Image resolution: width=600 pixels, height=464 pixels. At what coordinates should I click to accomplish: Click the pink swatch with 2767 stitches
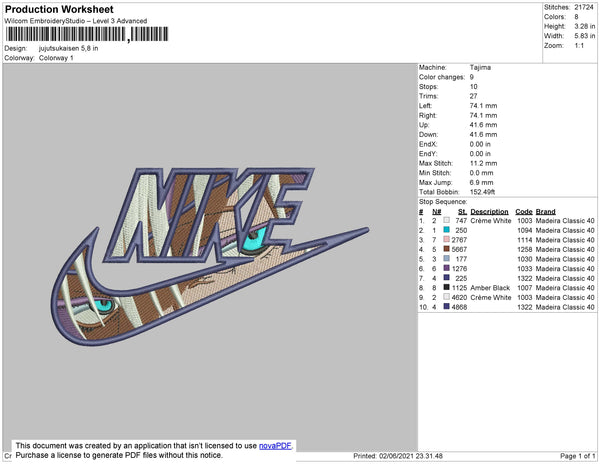(x=447, y=239)
